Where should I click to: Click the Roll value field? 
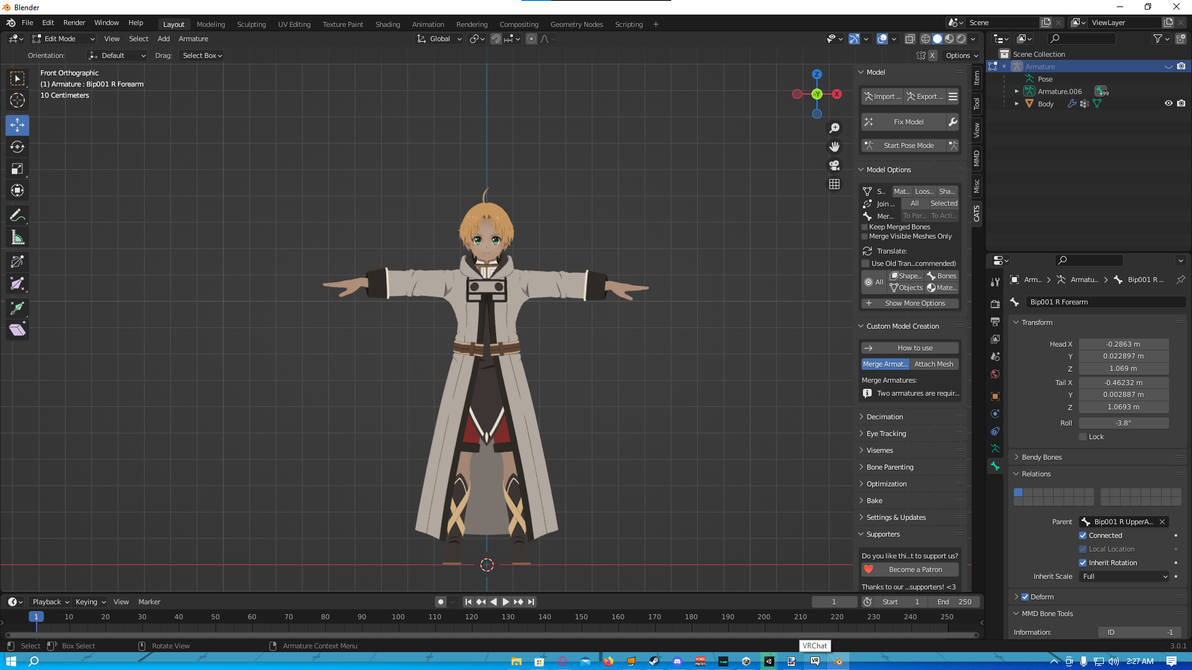[1123, 423]
